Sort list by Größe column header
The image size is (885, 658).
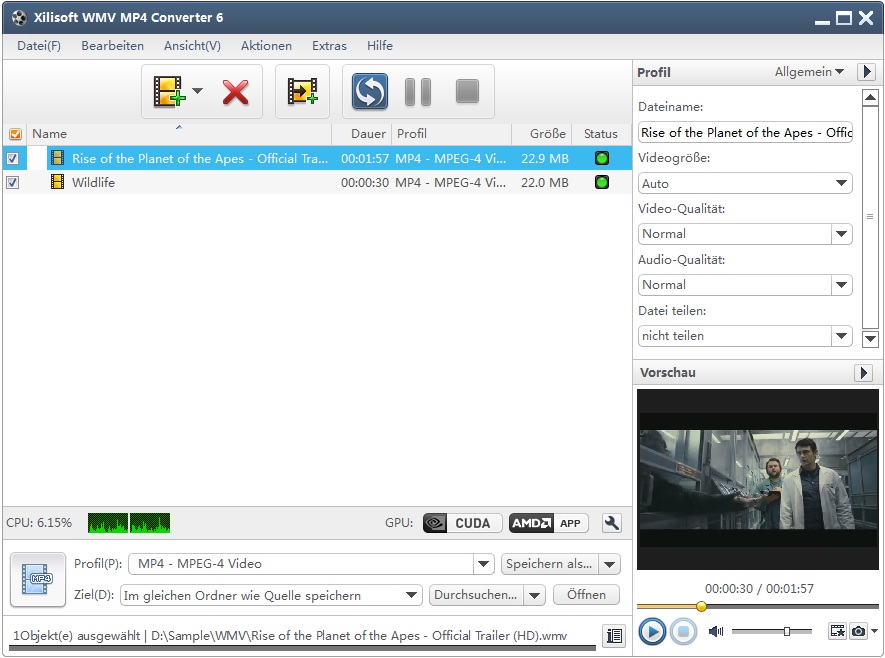pyautogui.click(x=542, y=134)
